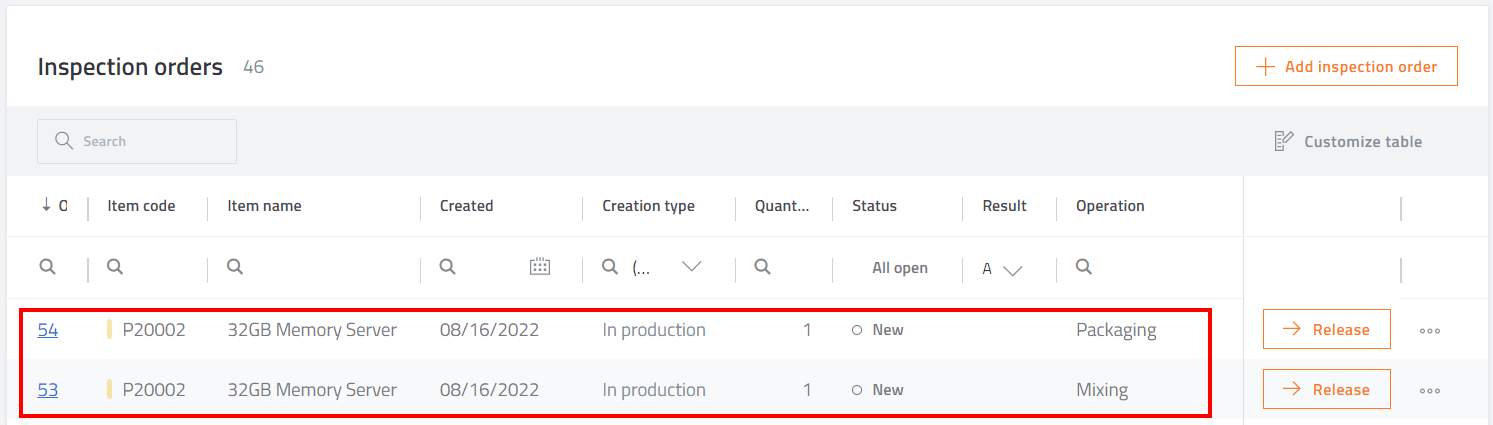
Task: Click the magnifier in Operation filter column
Action: (x=1083, y=267)
